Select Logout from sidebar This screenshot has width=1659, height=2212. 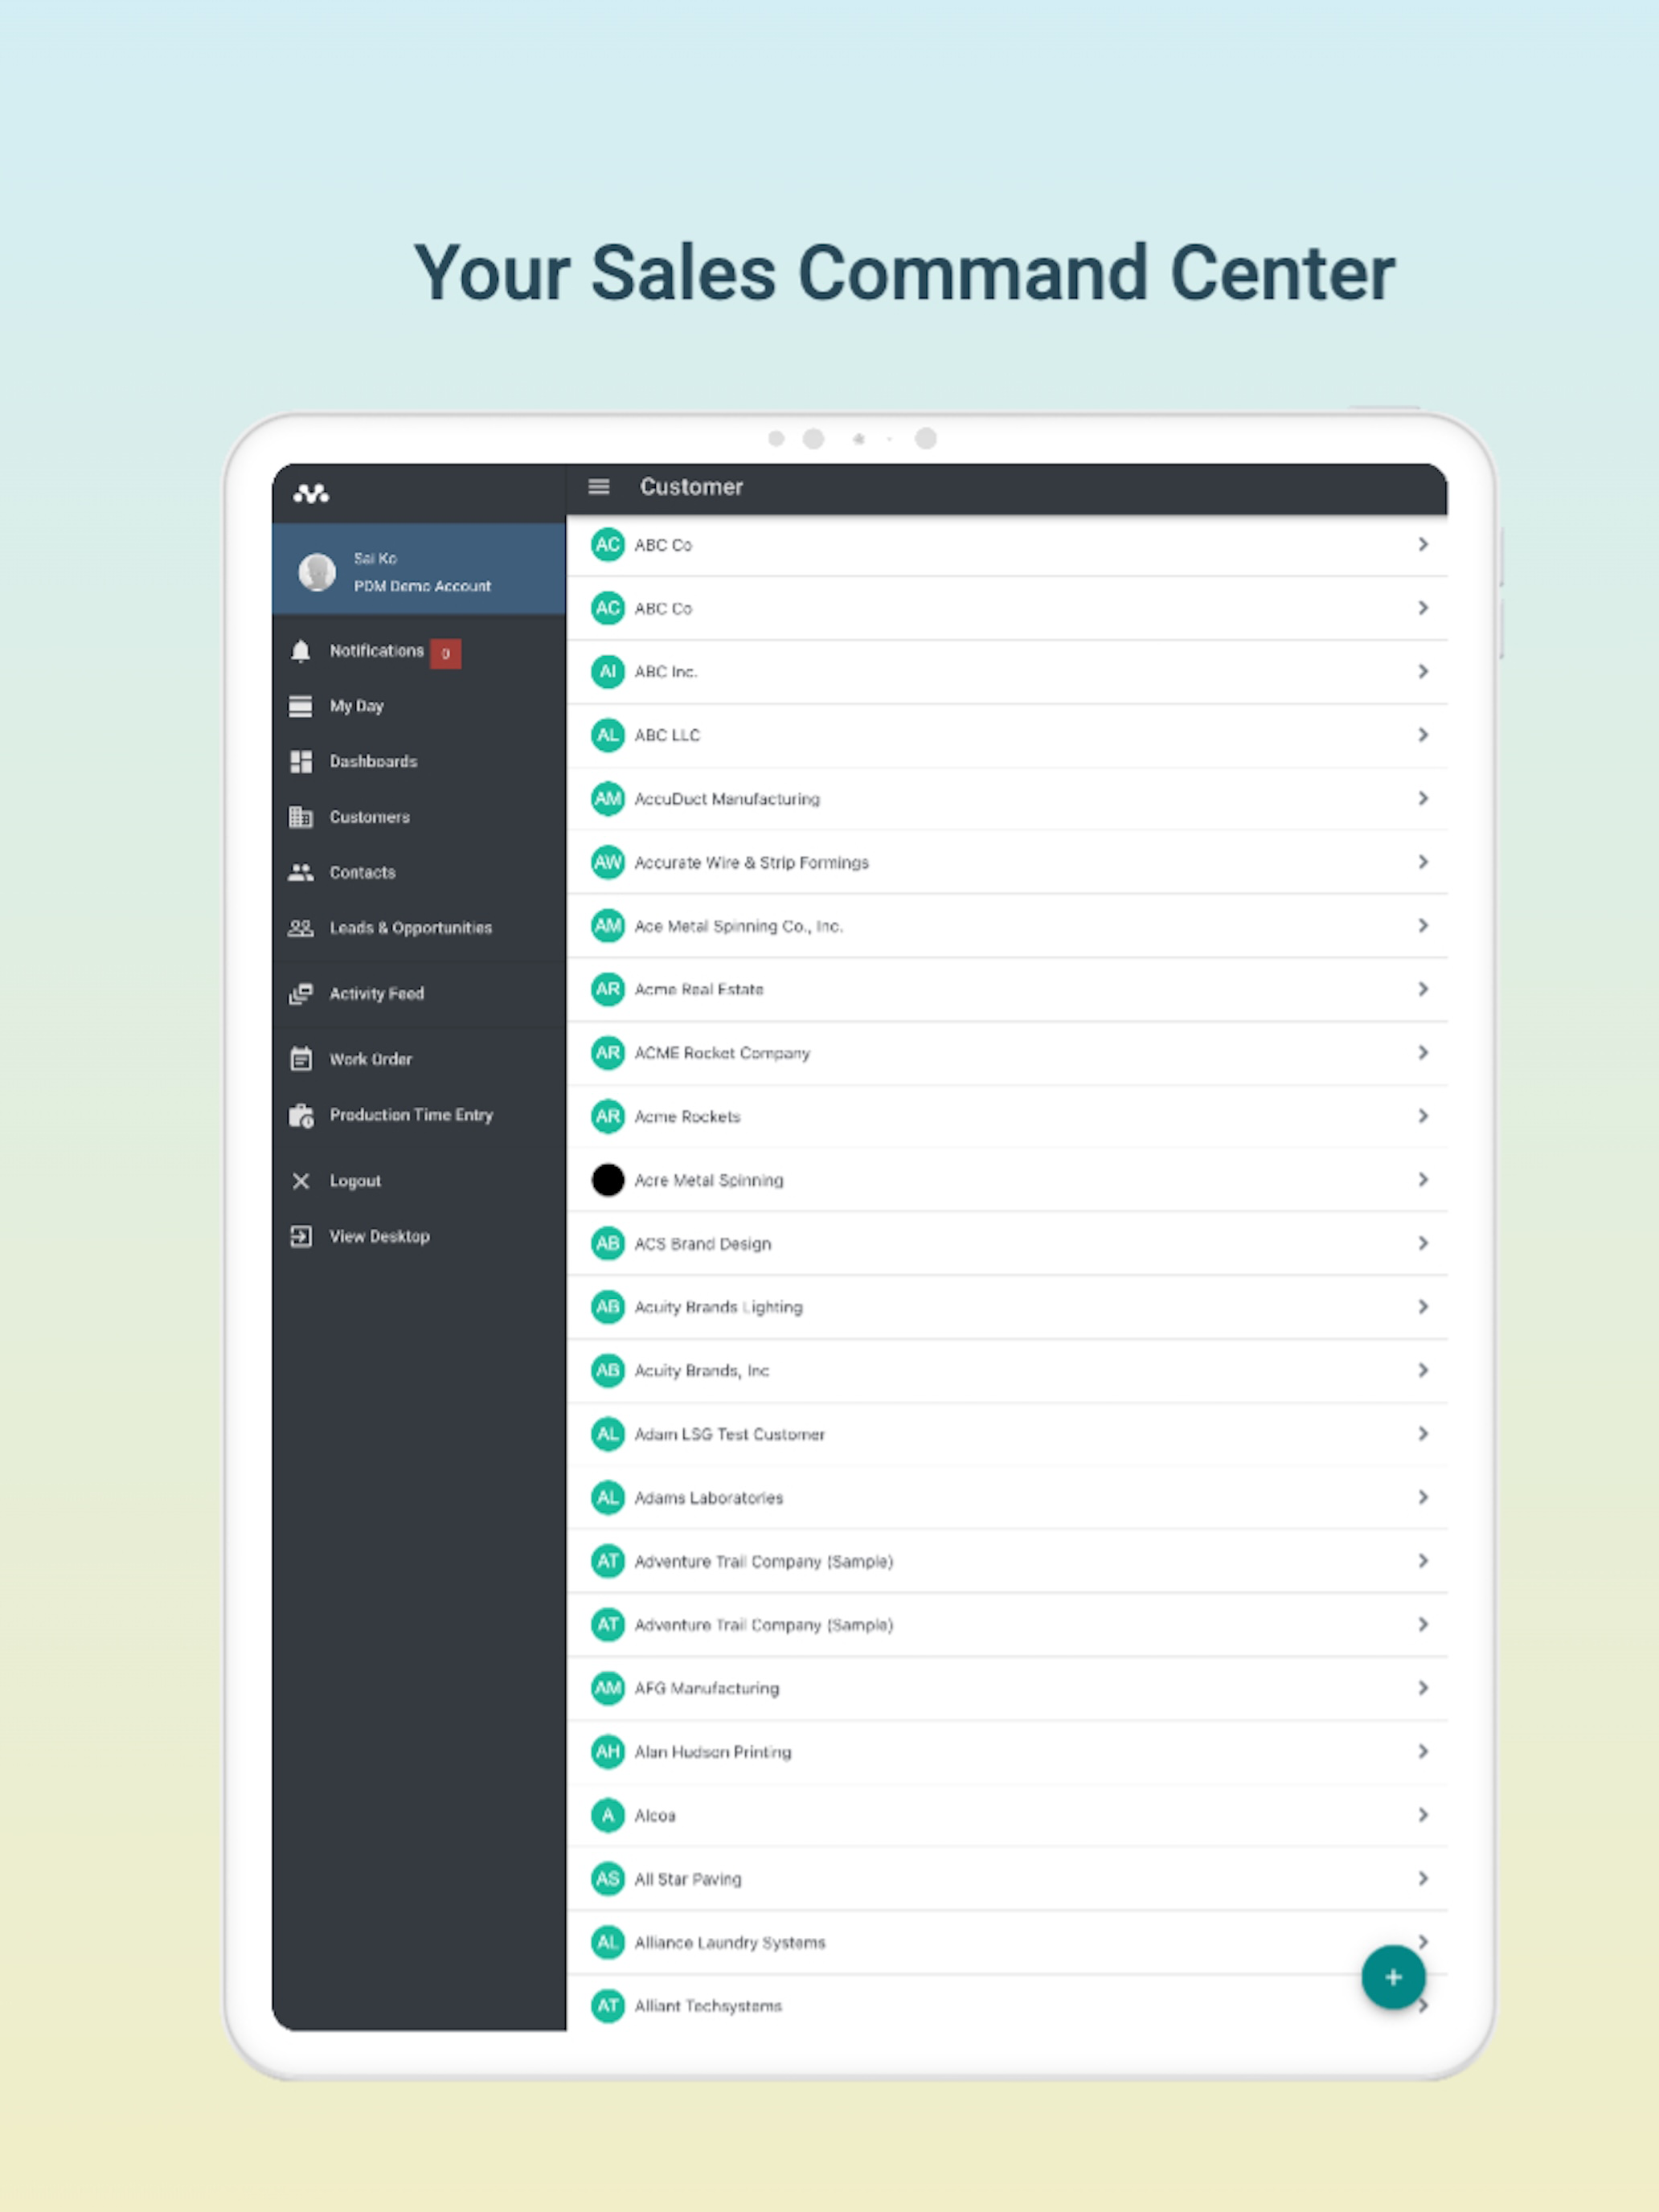coord(418,1181)
